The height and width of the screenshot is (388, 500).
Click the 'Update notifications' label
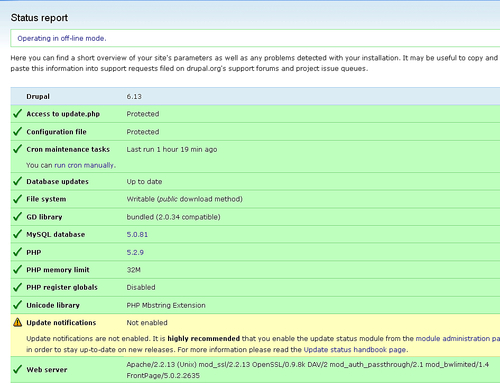(61, 323)
